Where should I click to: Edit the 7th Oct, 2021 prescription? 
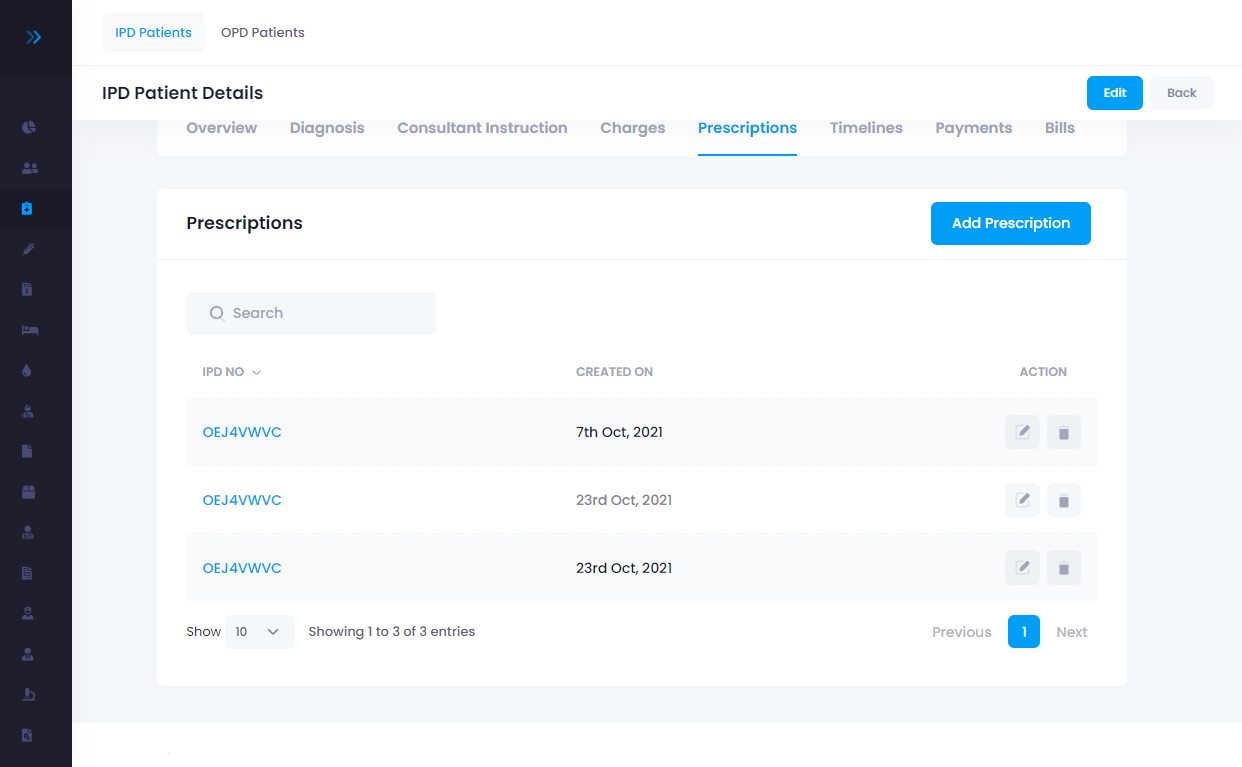point(1022,432)
